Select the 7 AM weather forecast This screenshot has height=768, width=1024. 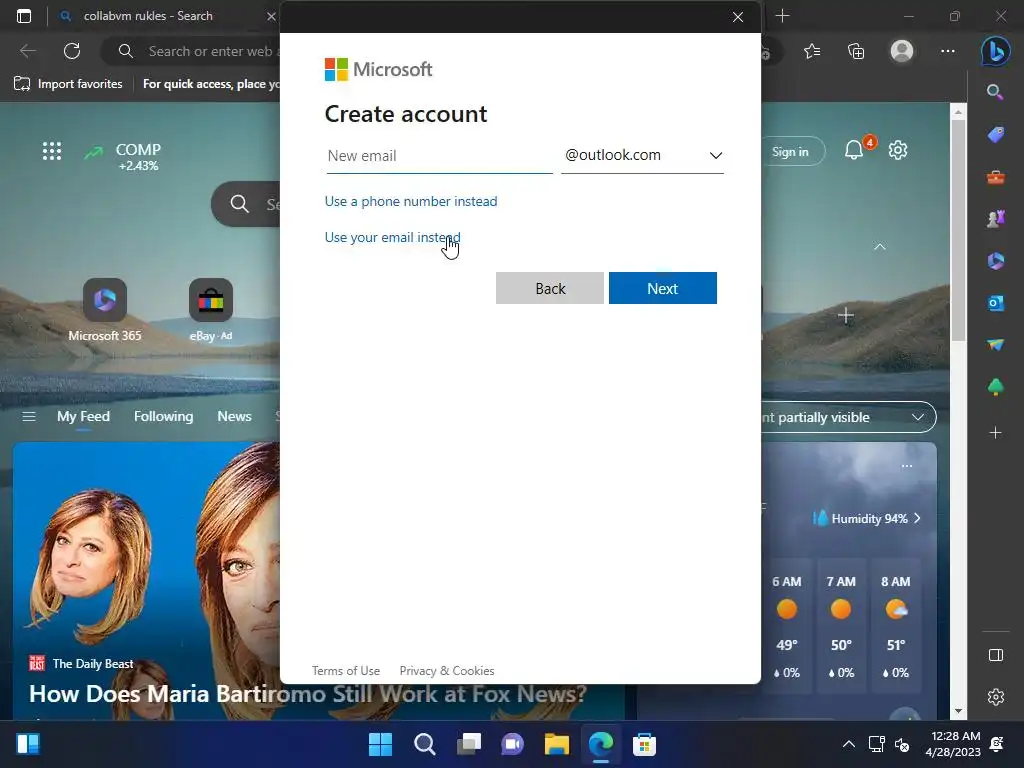(x=841, y=628)
